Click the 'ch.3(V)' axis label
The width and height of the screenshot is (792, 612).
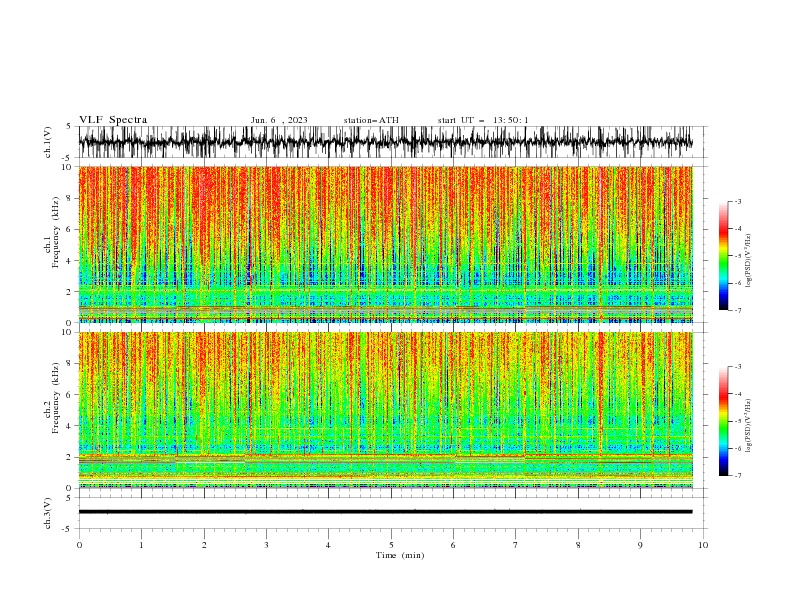coord(48,513)
